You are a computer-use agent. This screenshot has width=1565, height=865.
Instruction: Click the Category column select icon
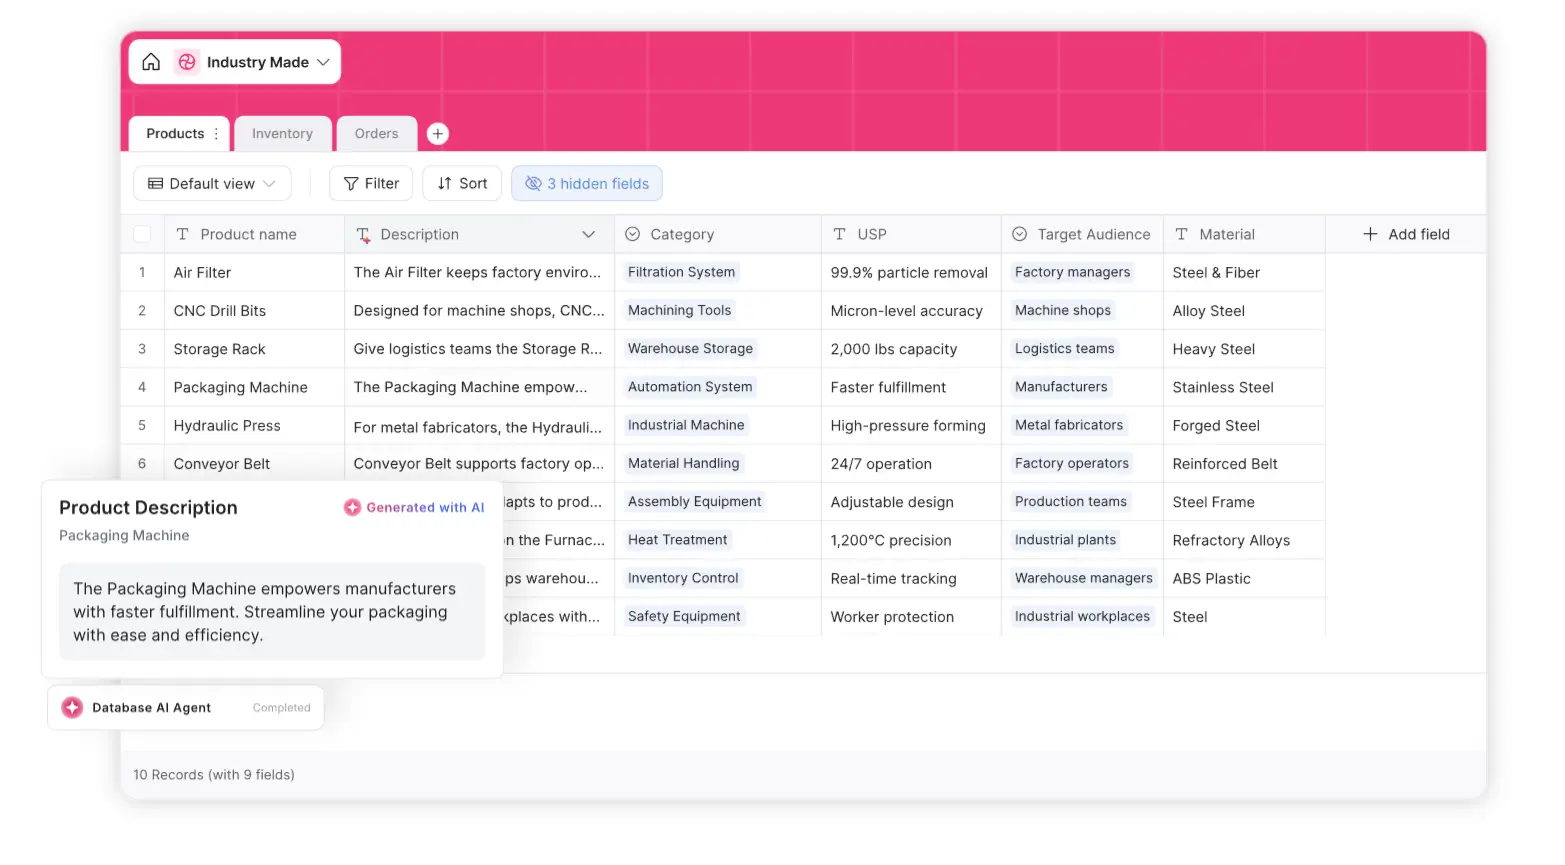(632, 234)
